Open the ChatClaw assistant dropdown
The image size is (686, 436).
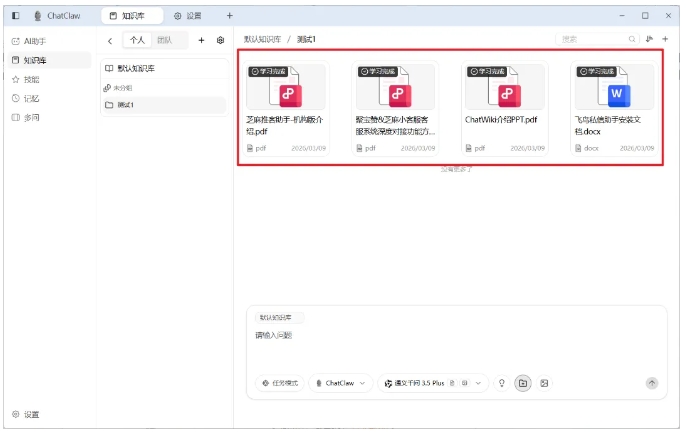click(x=340, y=383)
